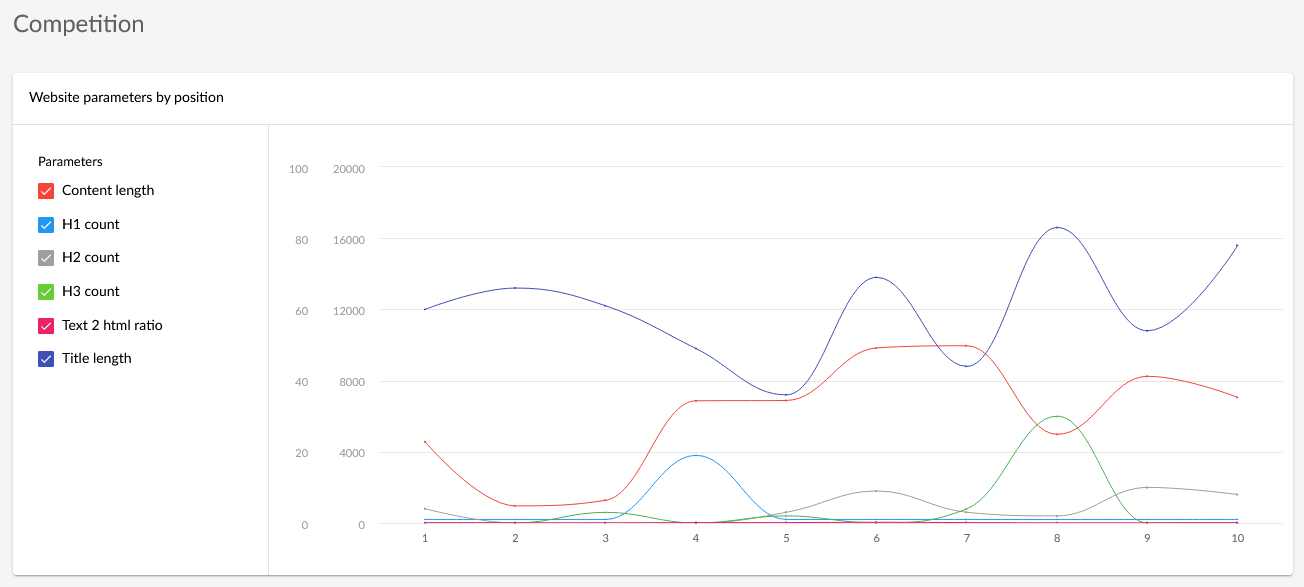The image size is (1304, 587).
Task: Toggle the H1 count checkbox
Action: (x=46, y=225)
